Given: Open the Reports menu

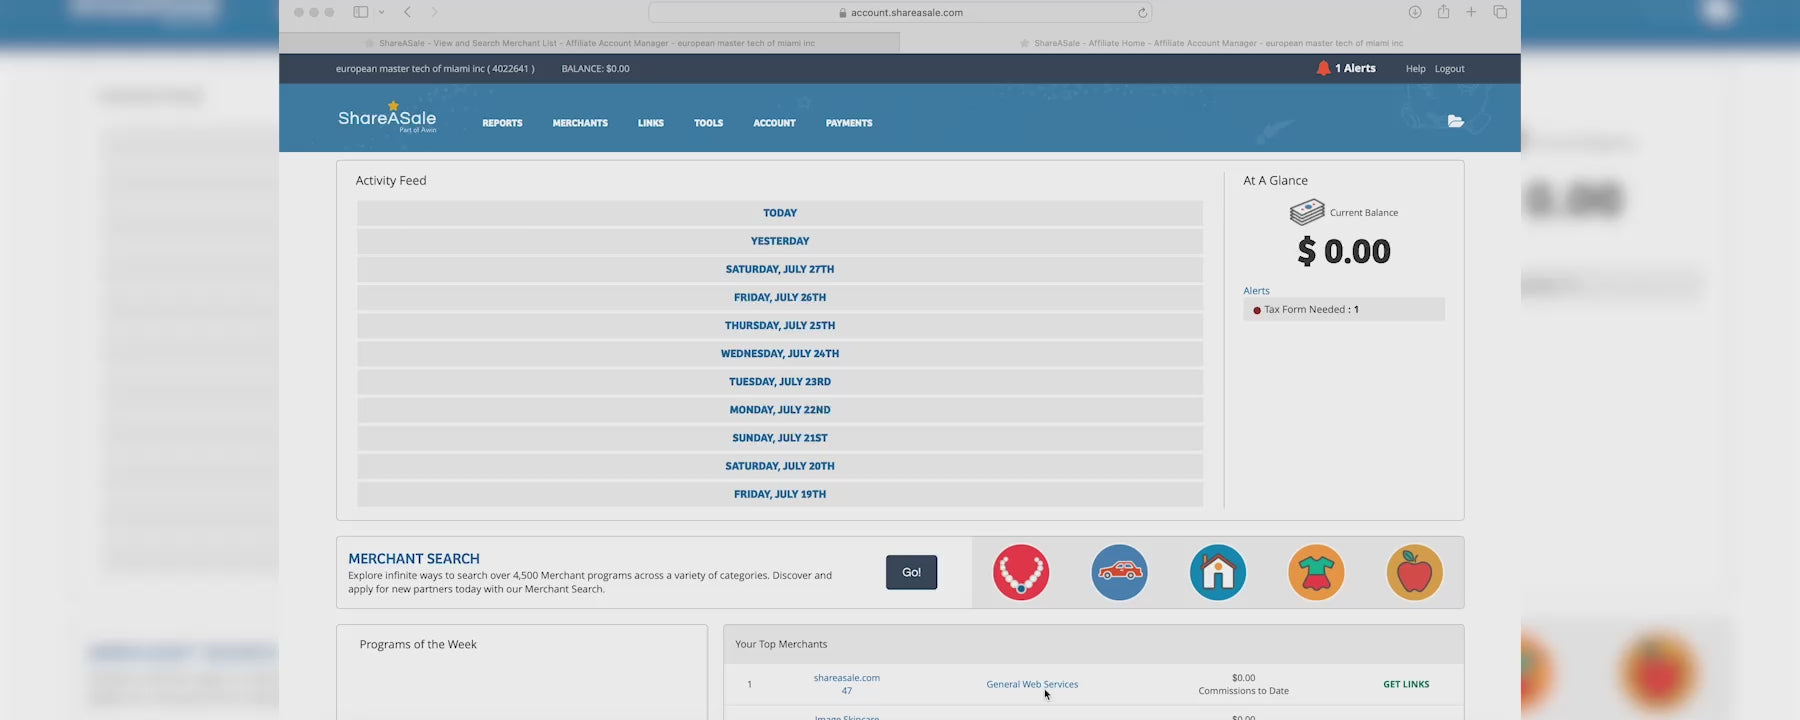Looking at the screenshot, I should coord(502,123).
